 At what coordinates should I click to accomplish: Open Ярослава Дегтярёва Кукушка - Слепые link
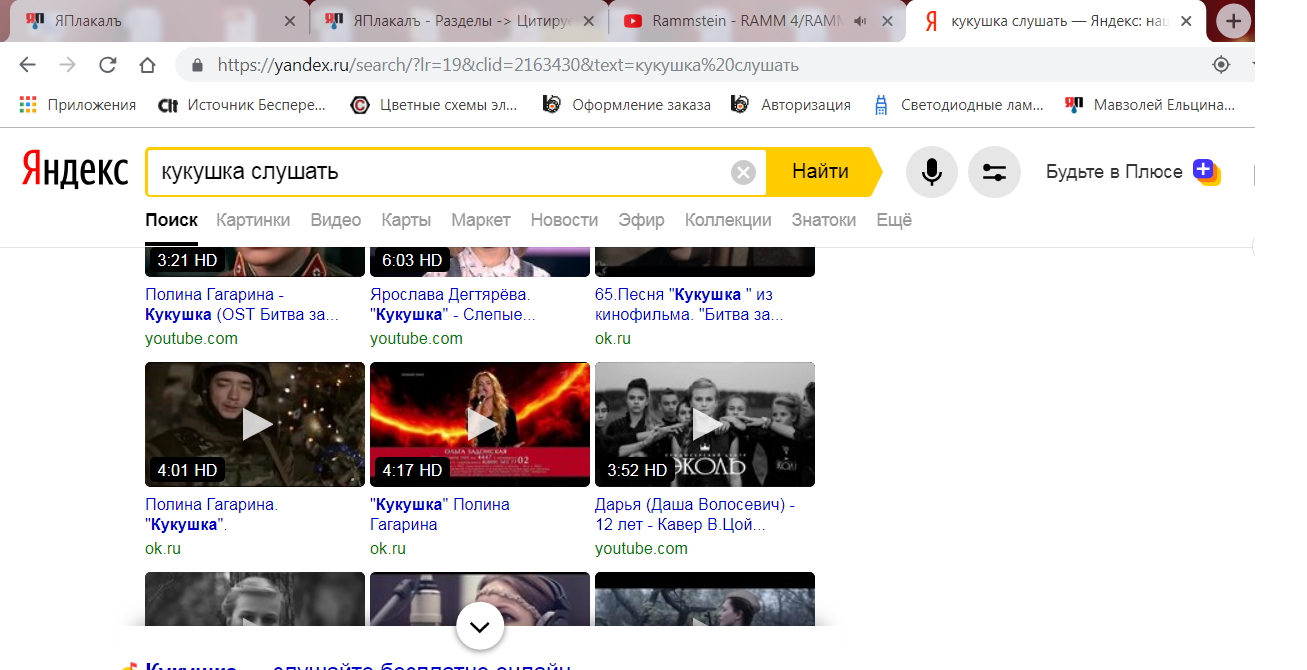coord(453,305)
